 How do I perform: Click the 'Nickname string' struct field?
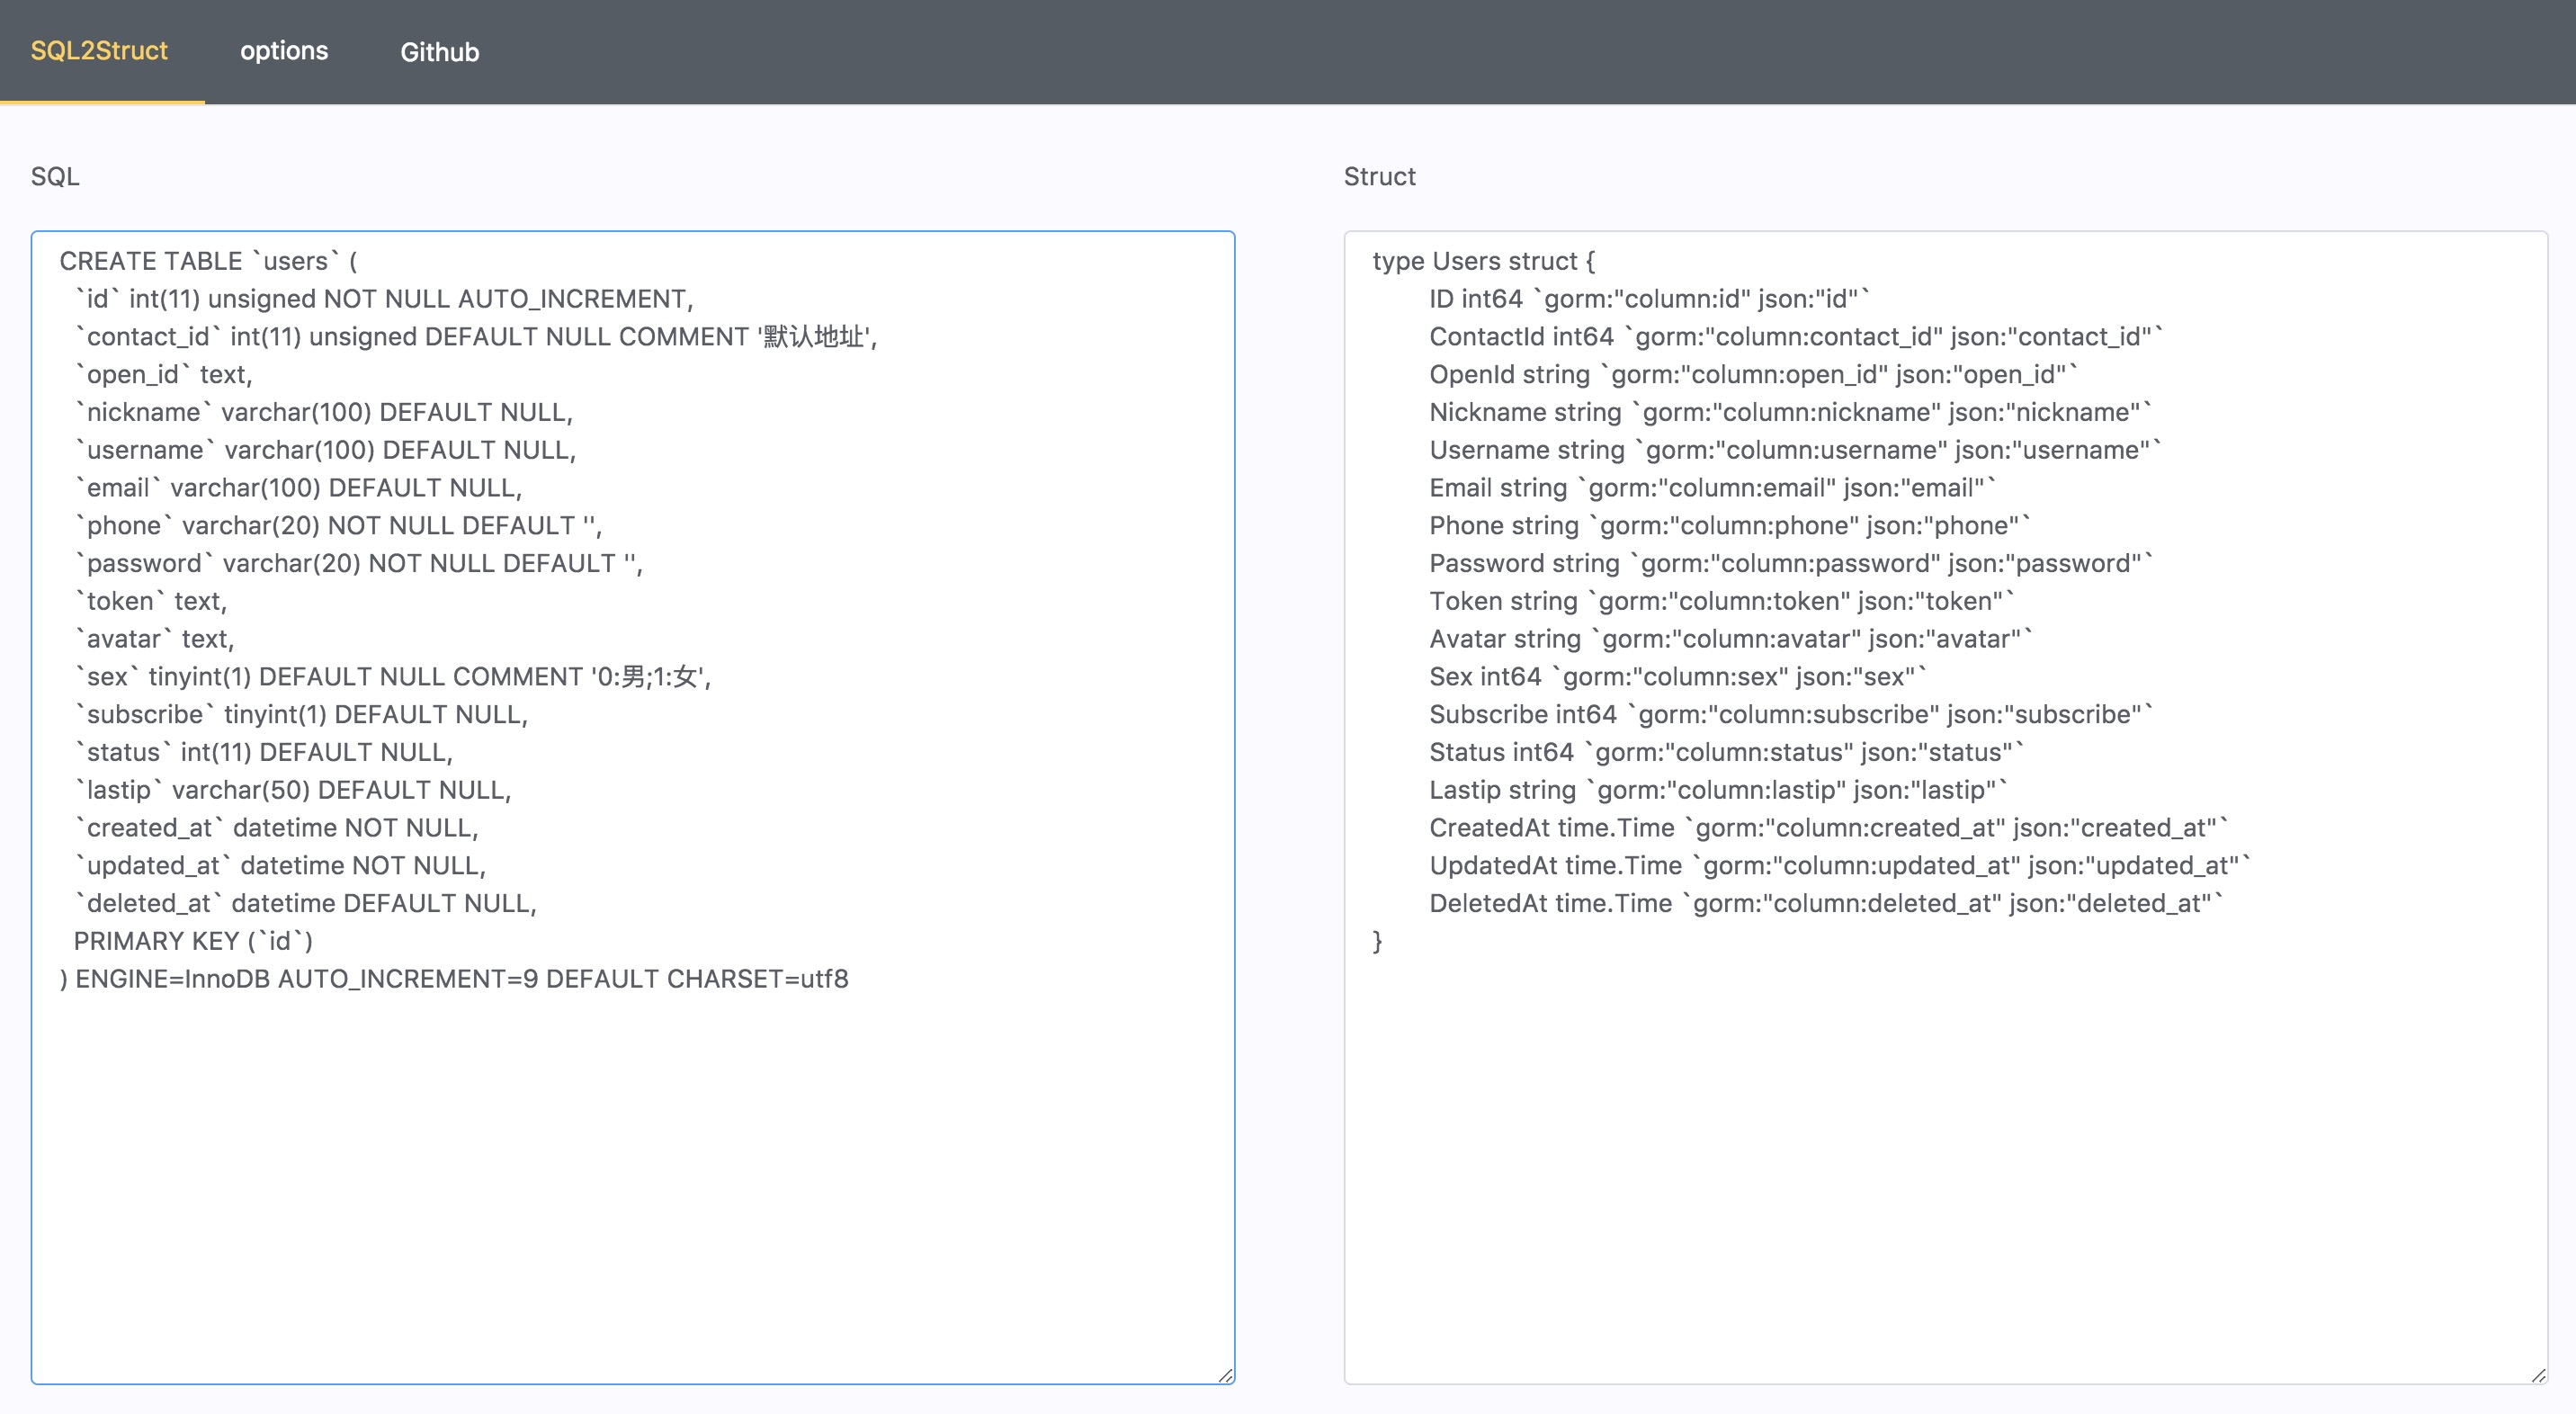(x=1792, y=412)
